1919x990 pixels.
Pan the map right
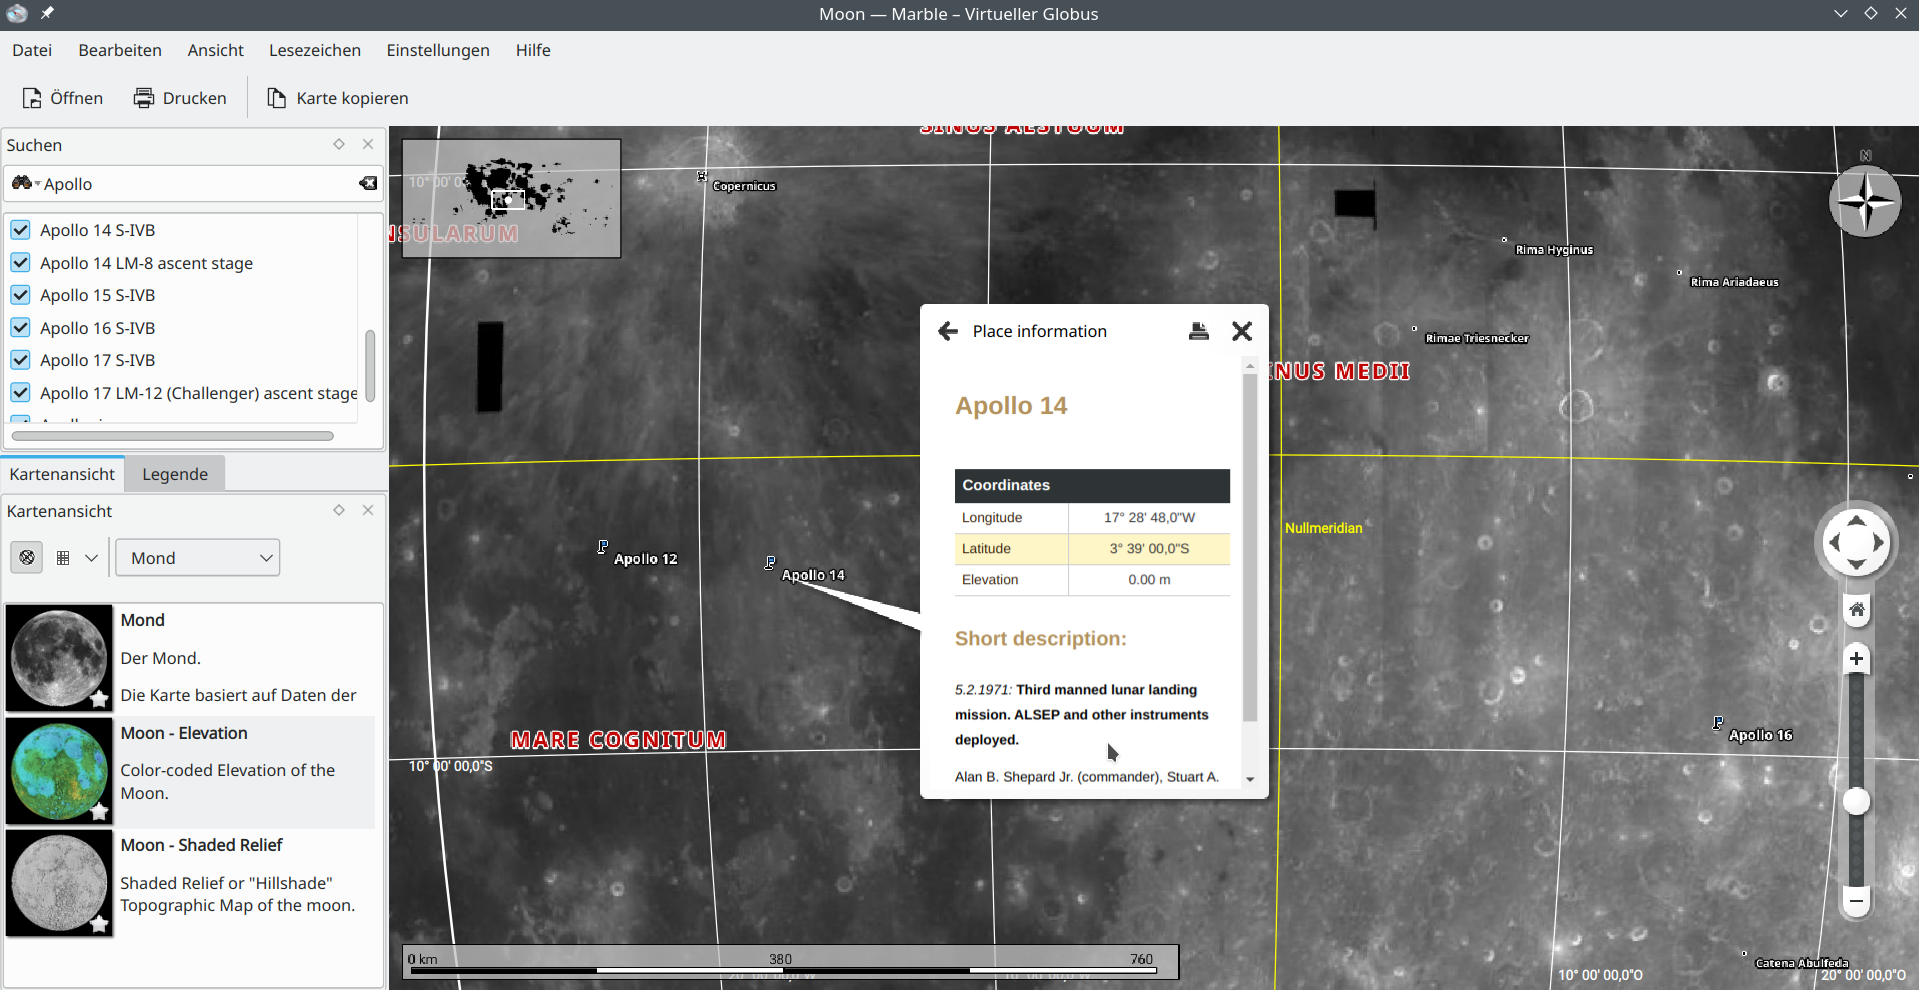click(x=1879, y=542)
